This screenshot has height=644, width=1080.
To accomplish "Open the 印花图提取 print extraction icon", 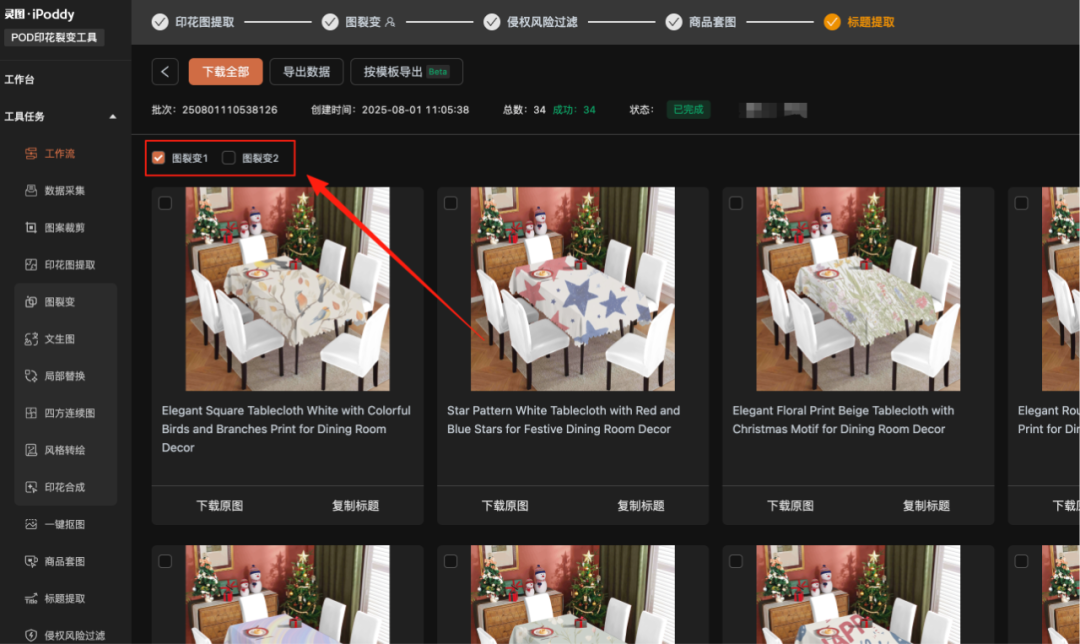I will pos(31,265).
